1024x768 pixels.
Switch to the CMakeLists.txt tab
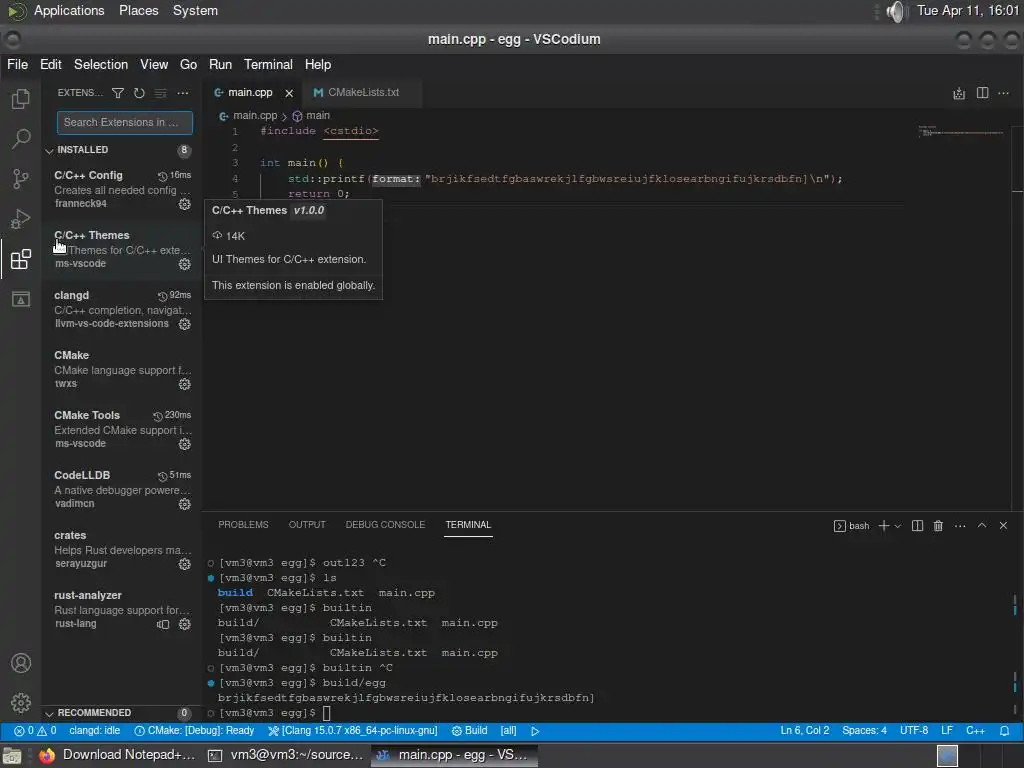coord(362,93)
